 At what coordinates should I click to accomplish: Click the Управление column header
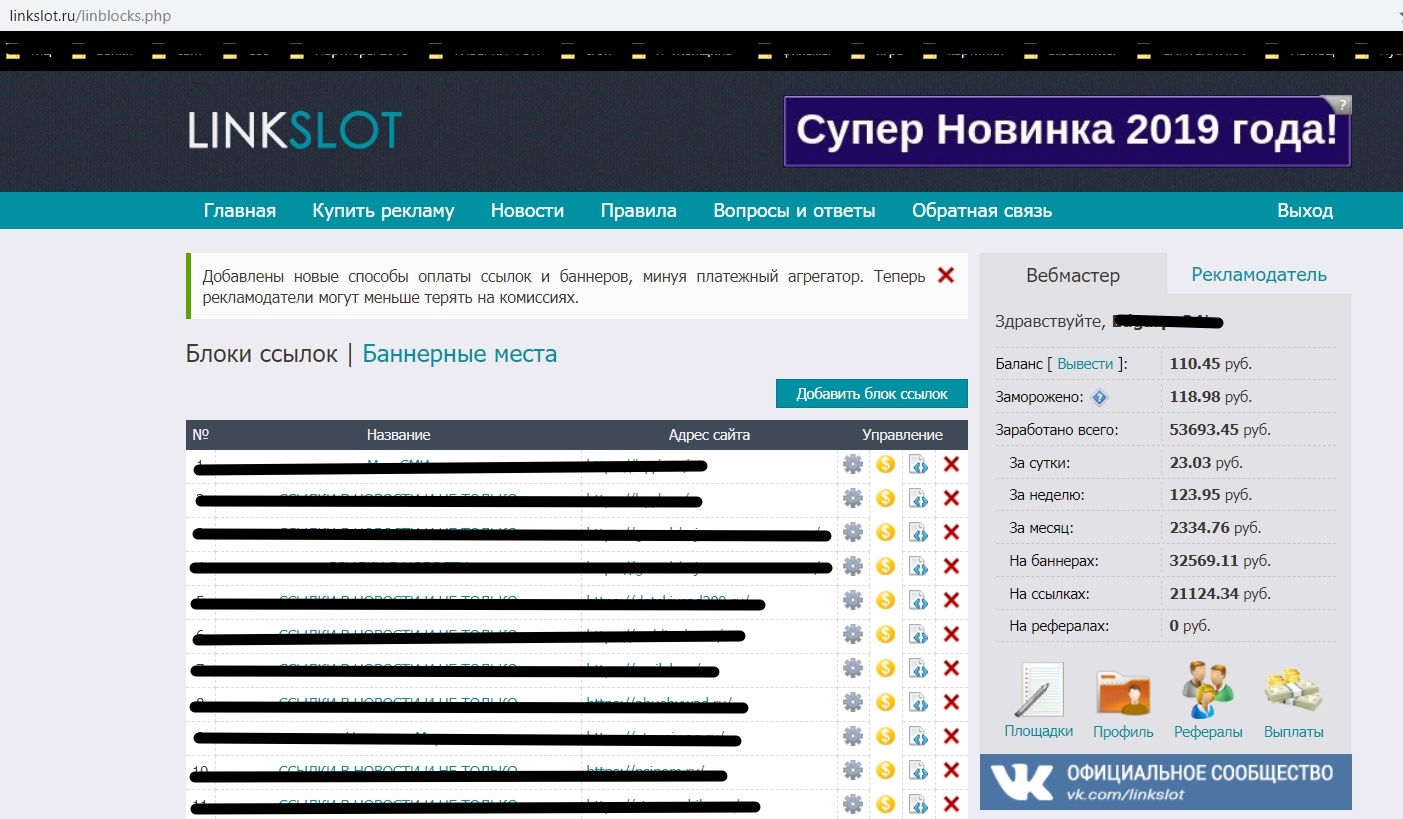tap(902, 435)
